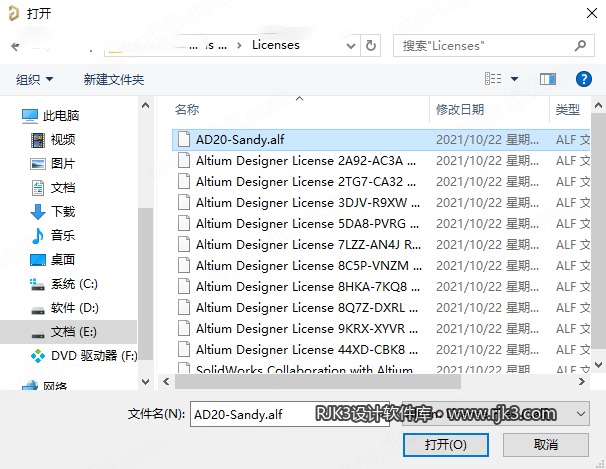Click the 视频 film icon
606x469 pixels.
click(x=38, y=140)
